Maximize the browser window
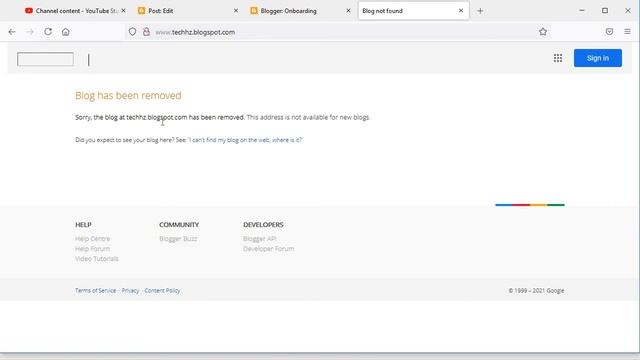 [605, 11]
